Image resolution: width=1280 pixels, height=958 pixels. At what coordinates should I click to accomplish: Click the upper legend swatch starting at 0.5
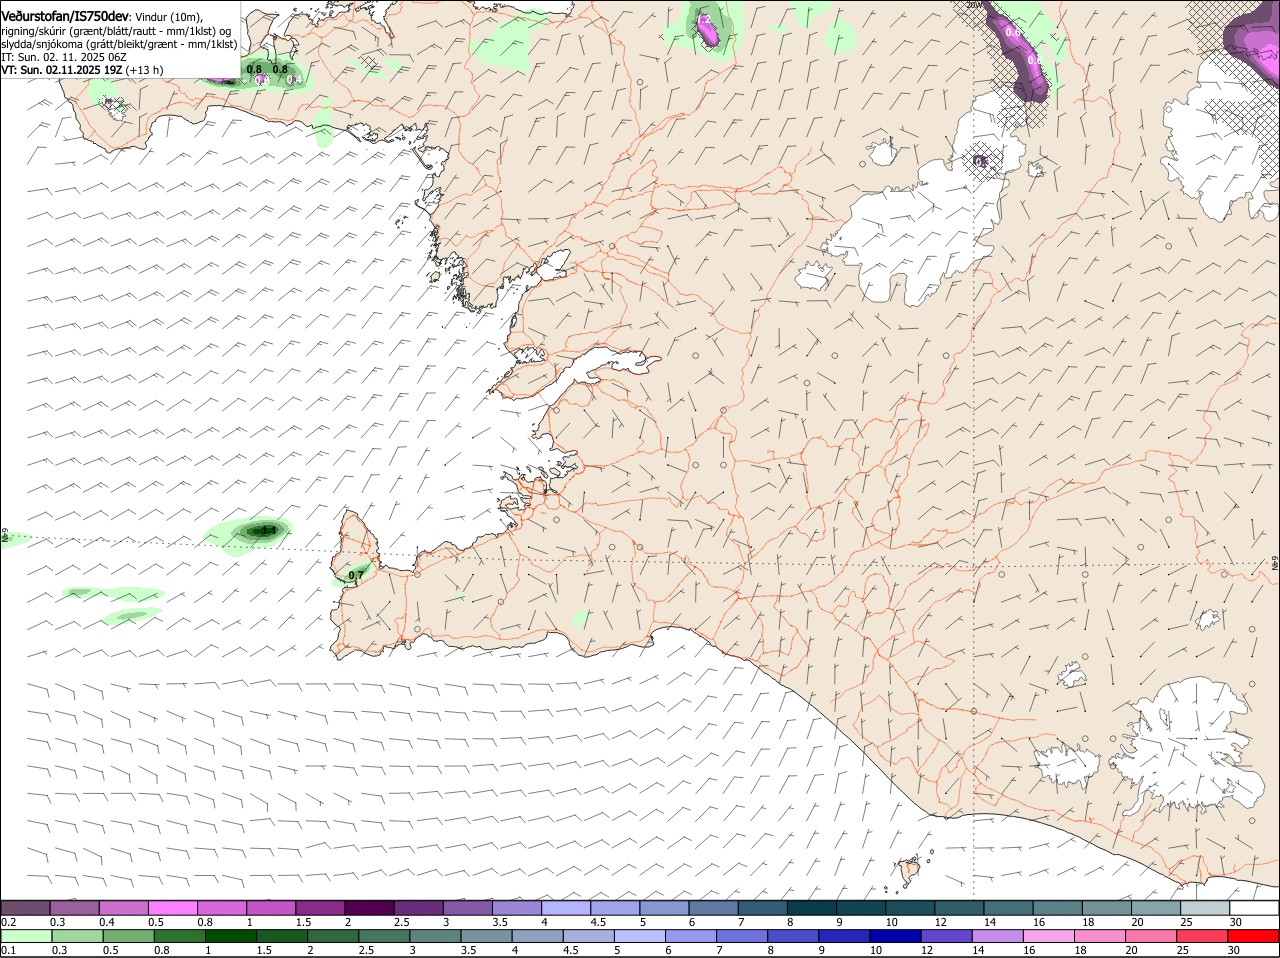[172, 908]
